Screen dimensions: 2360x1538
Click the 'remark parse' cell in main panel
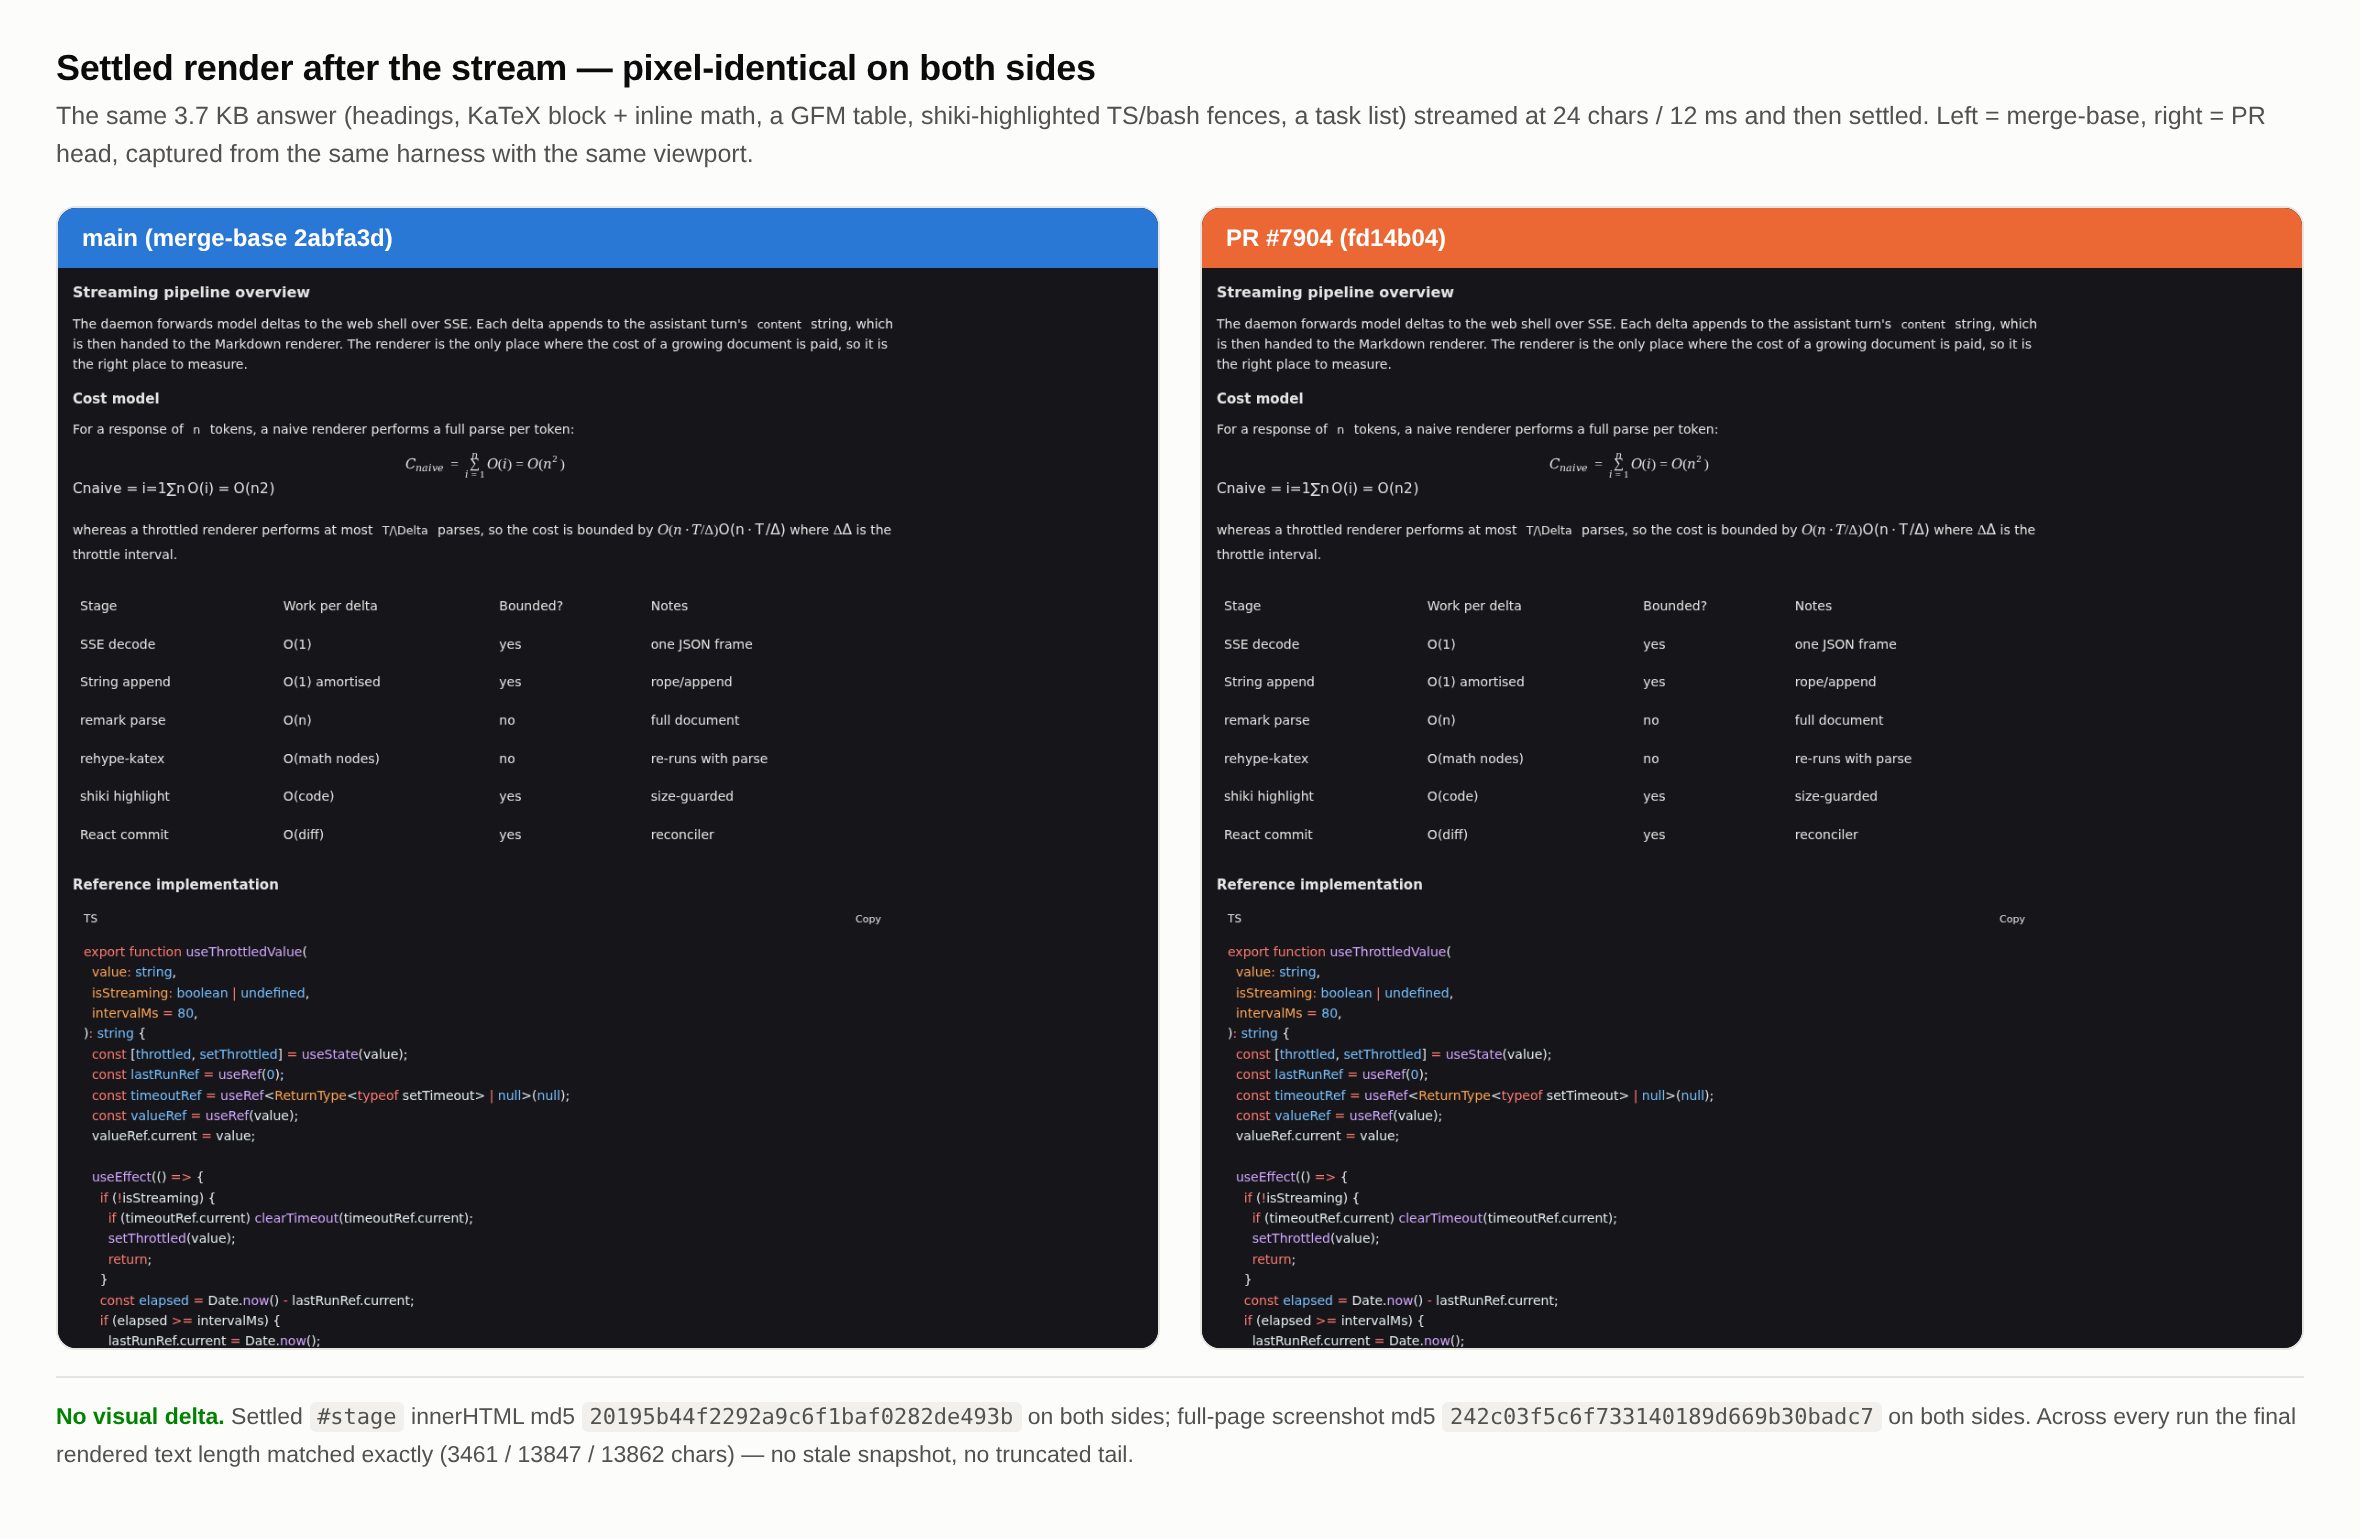[x=123, y=720]
